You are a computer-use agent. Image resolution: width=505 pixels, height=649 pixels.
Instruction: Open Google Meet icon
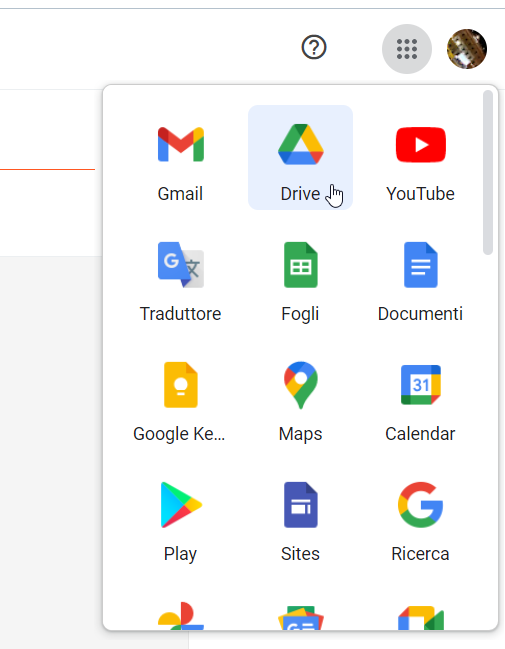(421, 618)
